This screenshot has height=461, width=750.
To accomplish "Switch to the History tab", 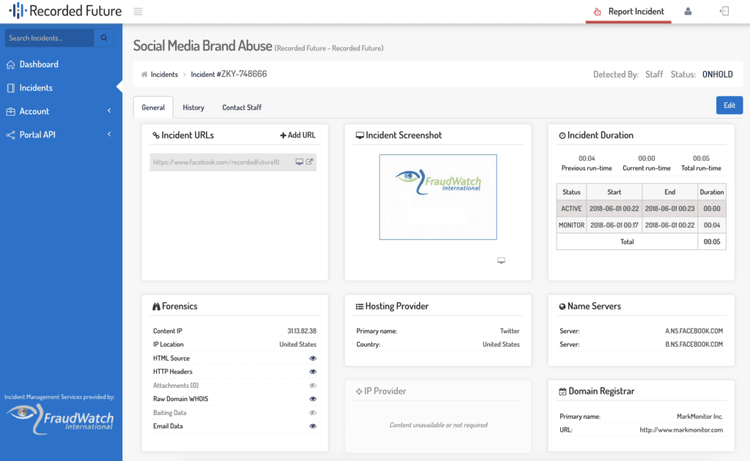I will click(x=193, y=107).
